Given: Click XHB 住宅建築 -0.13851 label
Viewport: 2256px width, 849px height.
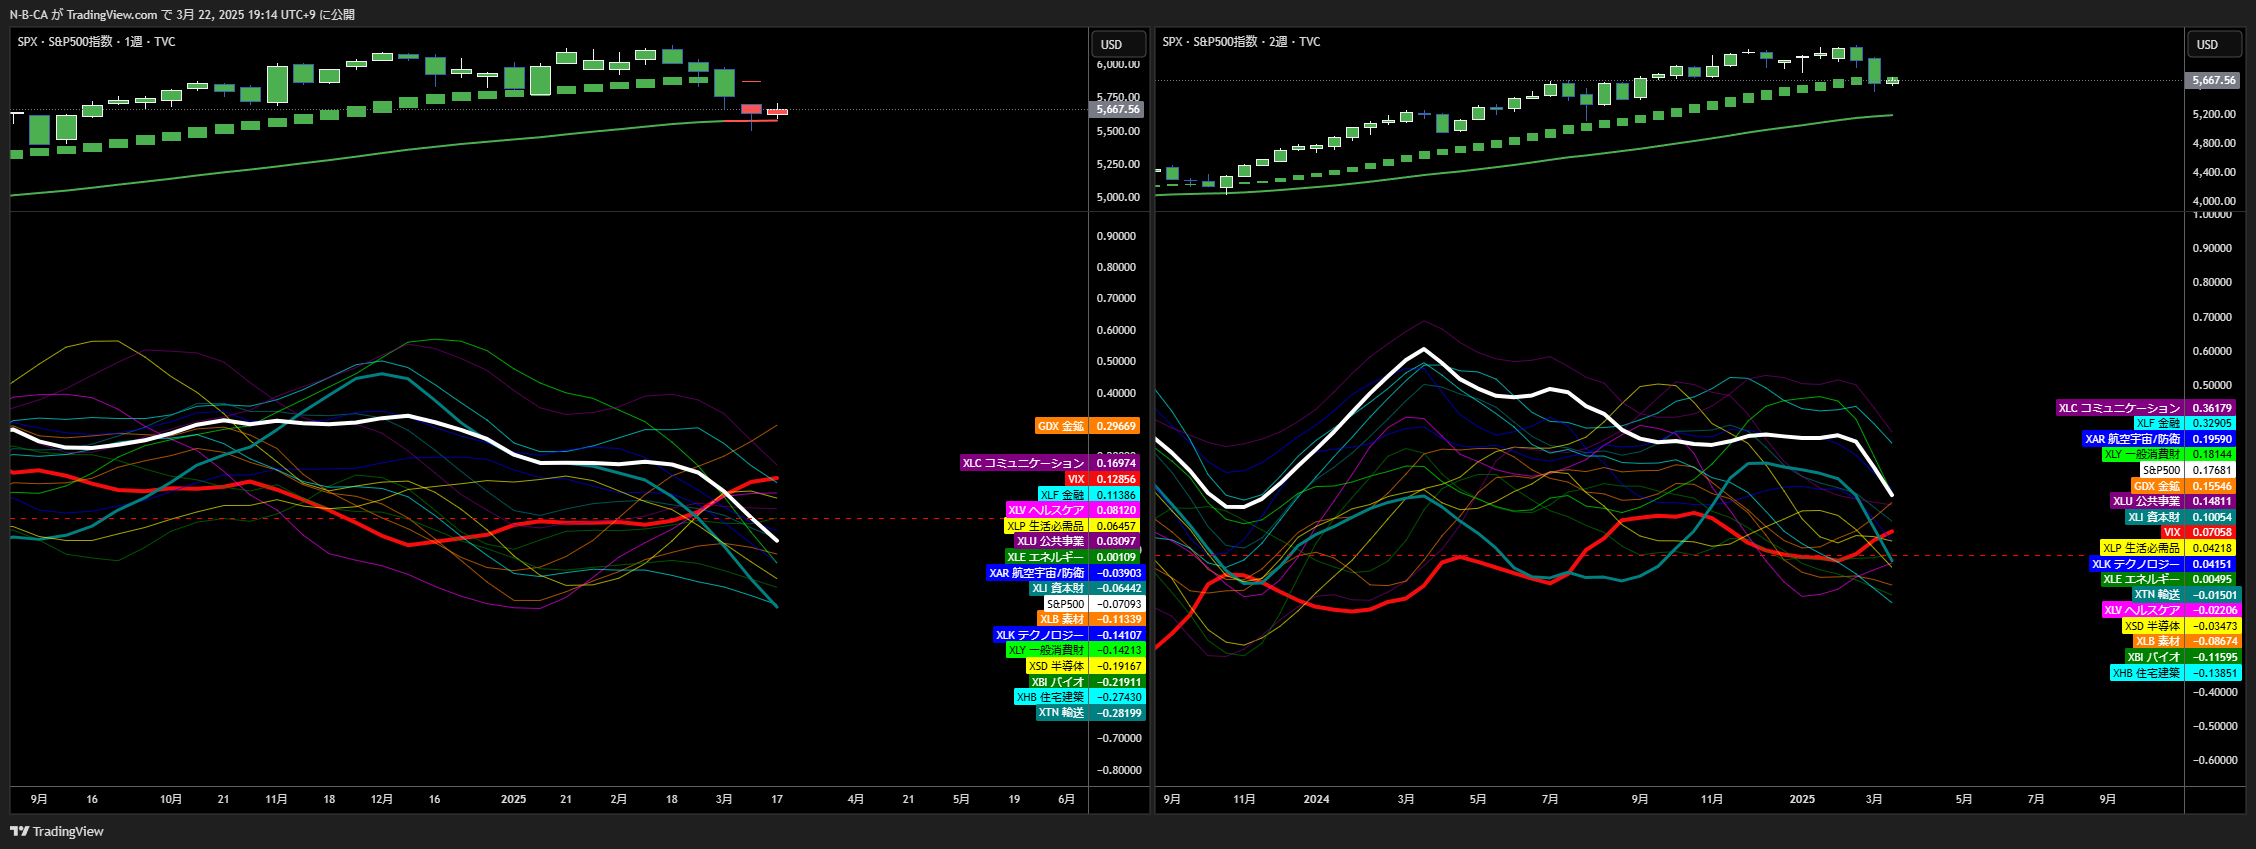Looking at the screenshot, I should click(2175, 673).
